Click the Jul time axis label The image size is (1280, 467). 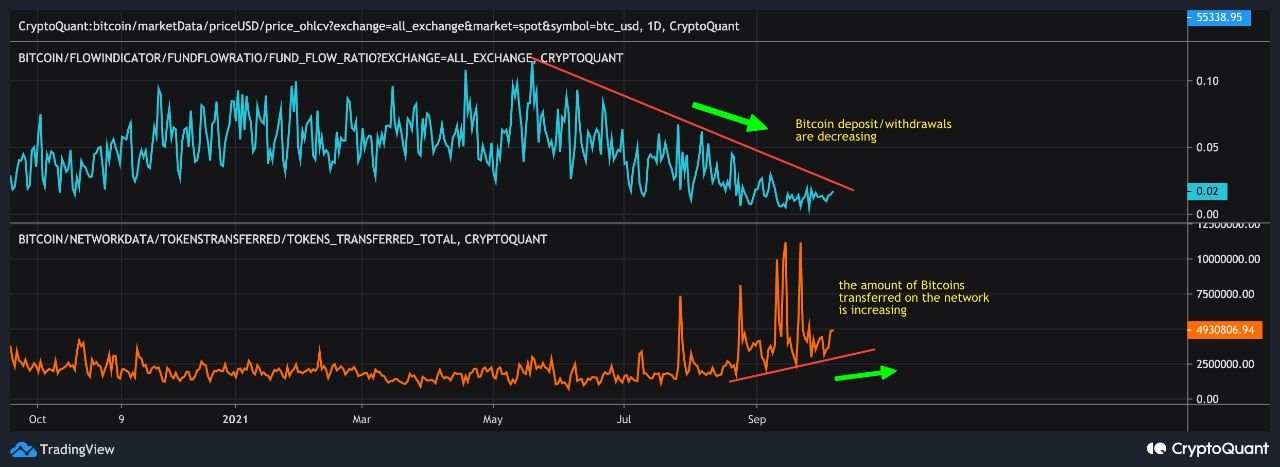click(x=625, y=421)
